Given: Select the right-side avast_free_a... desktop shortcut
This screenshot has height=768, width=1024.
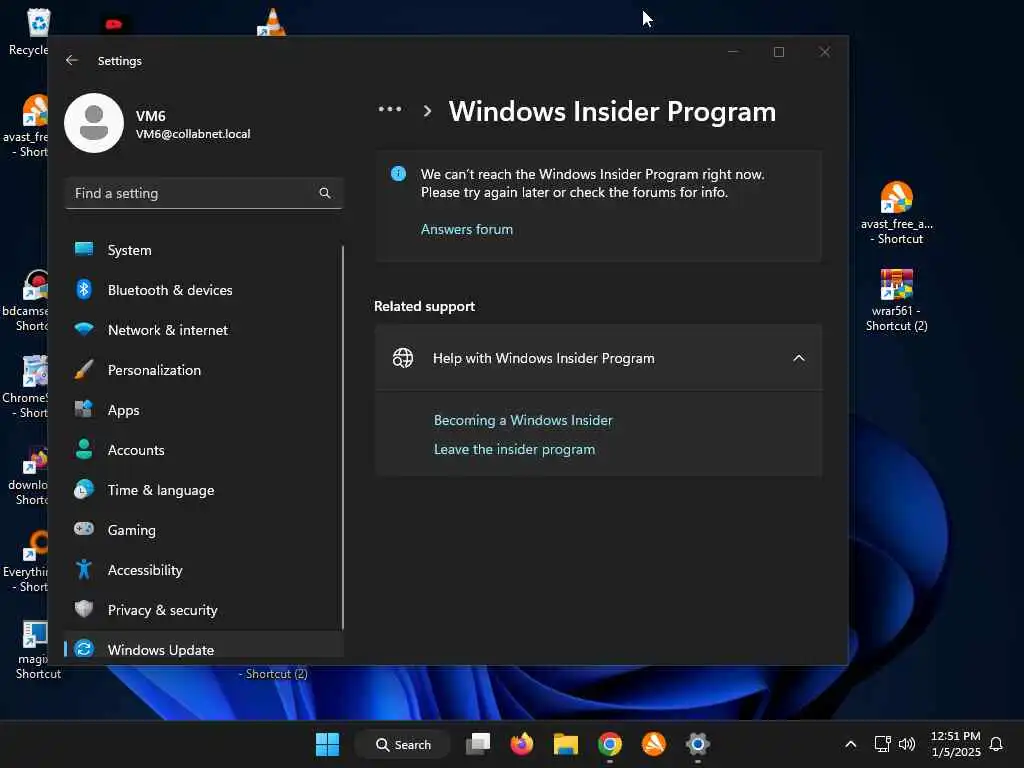Looking at the screenshot, I should click(x=897, y=213).
